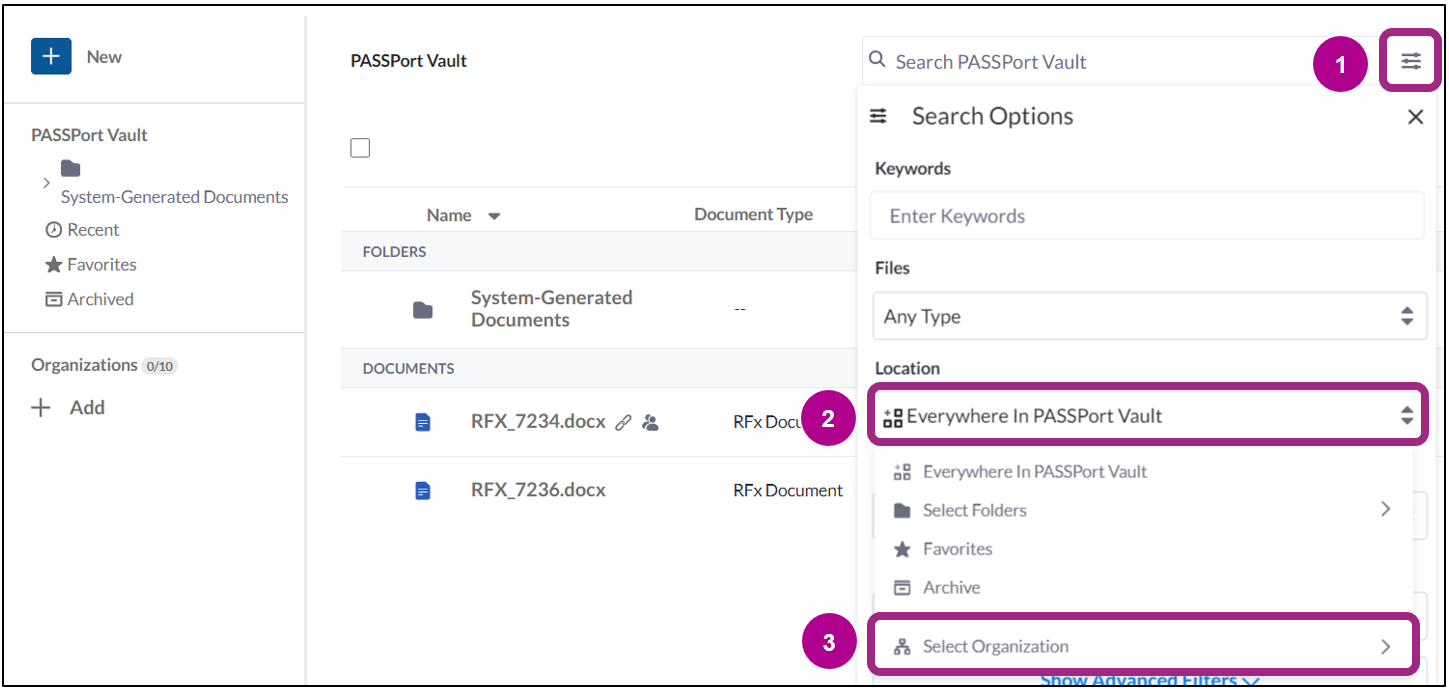Viewport: 1449px width, 689px height.
Task: Click link icon beside RFX_7234.docx
Action: click(x=623, y=423)
